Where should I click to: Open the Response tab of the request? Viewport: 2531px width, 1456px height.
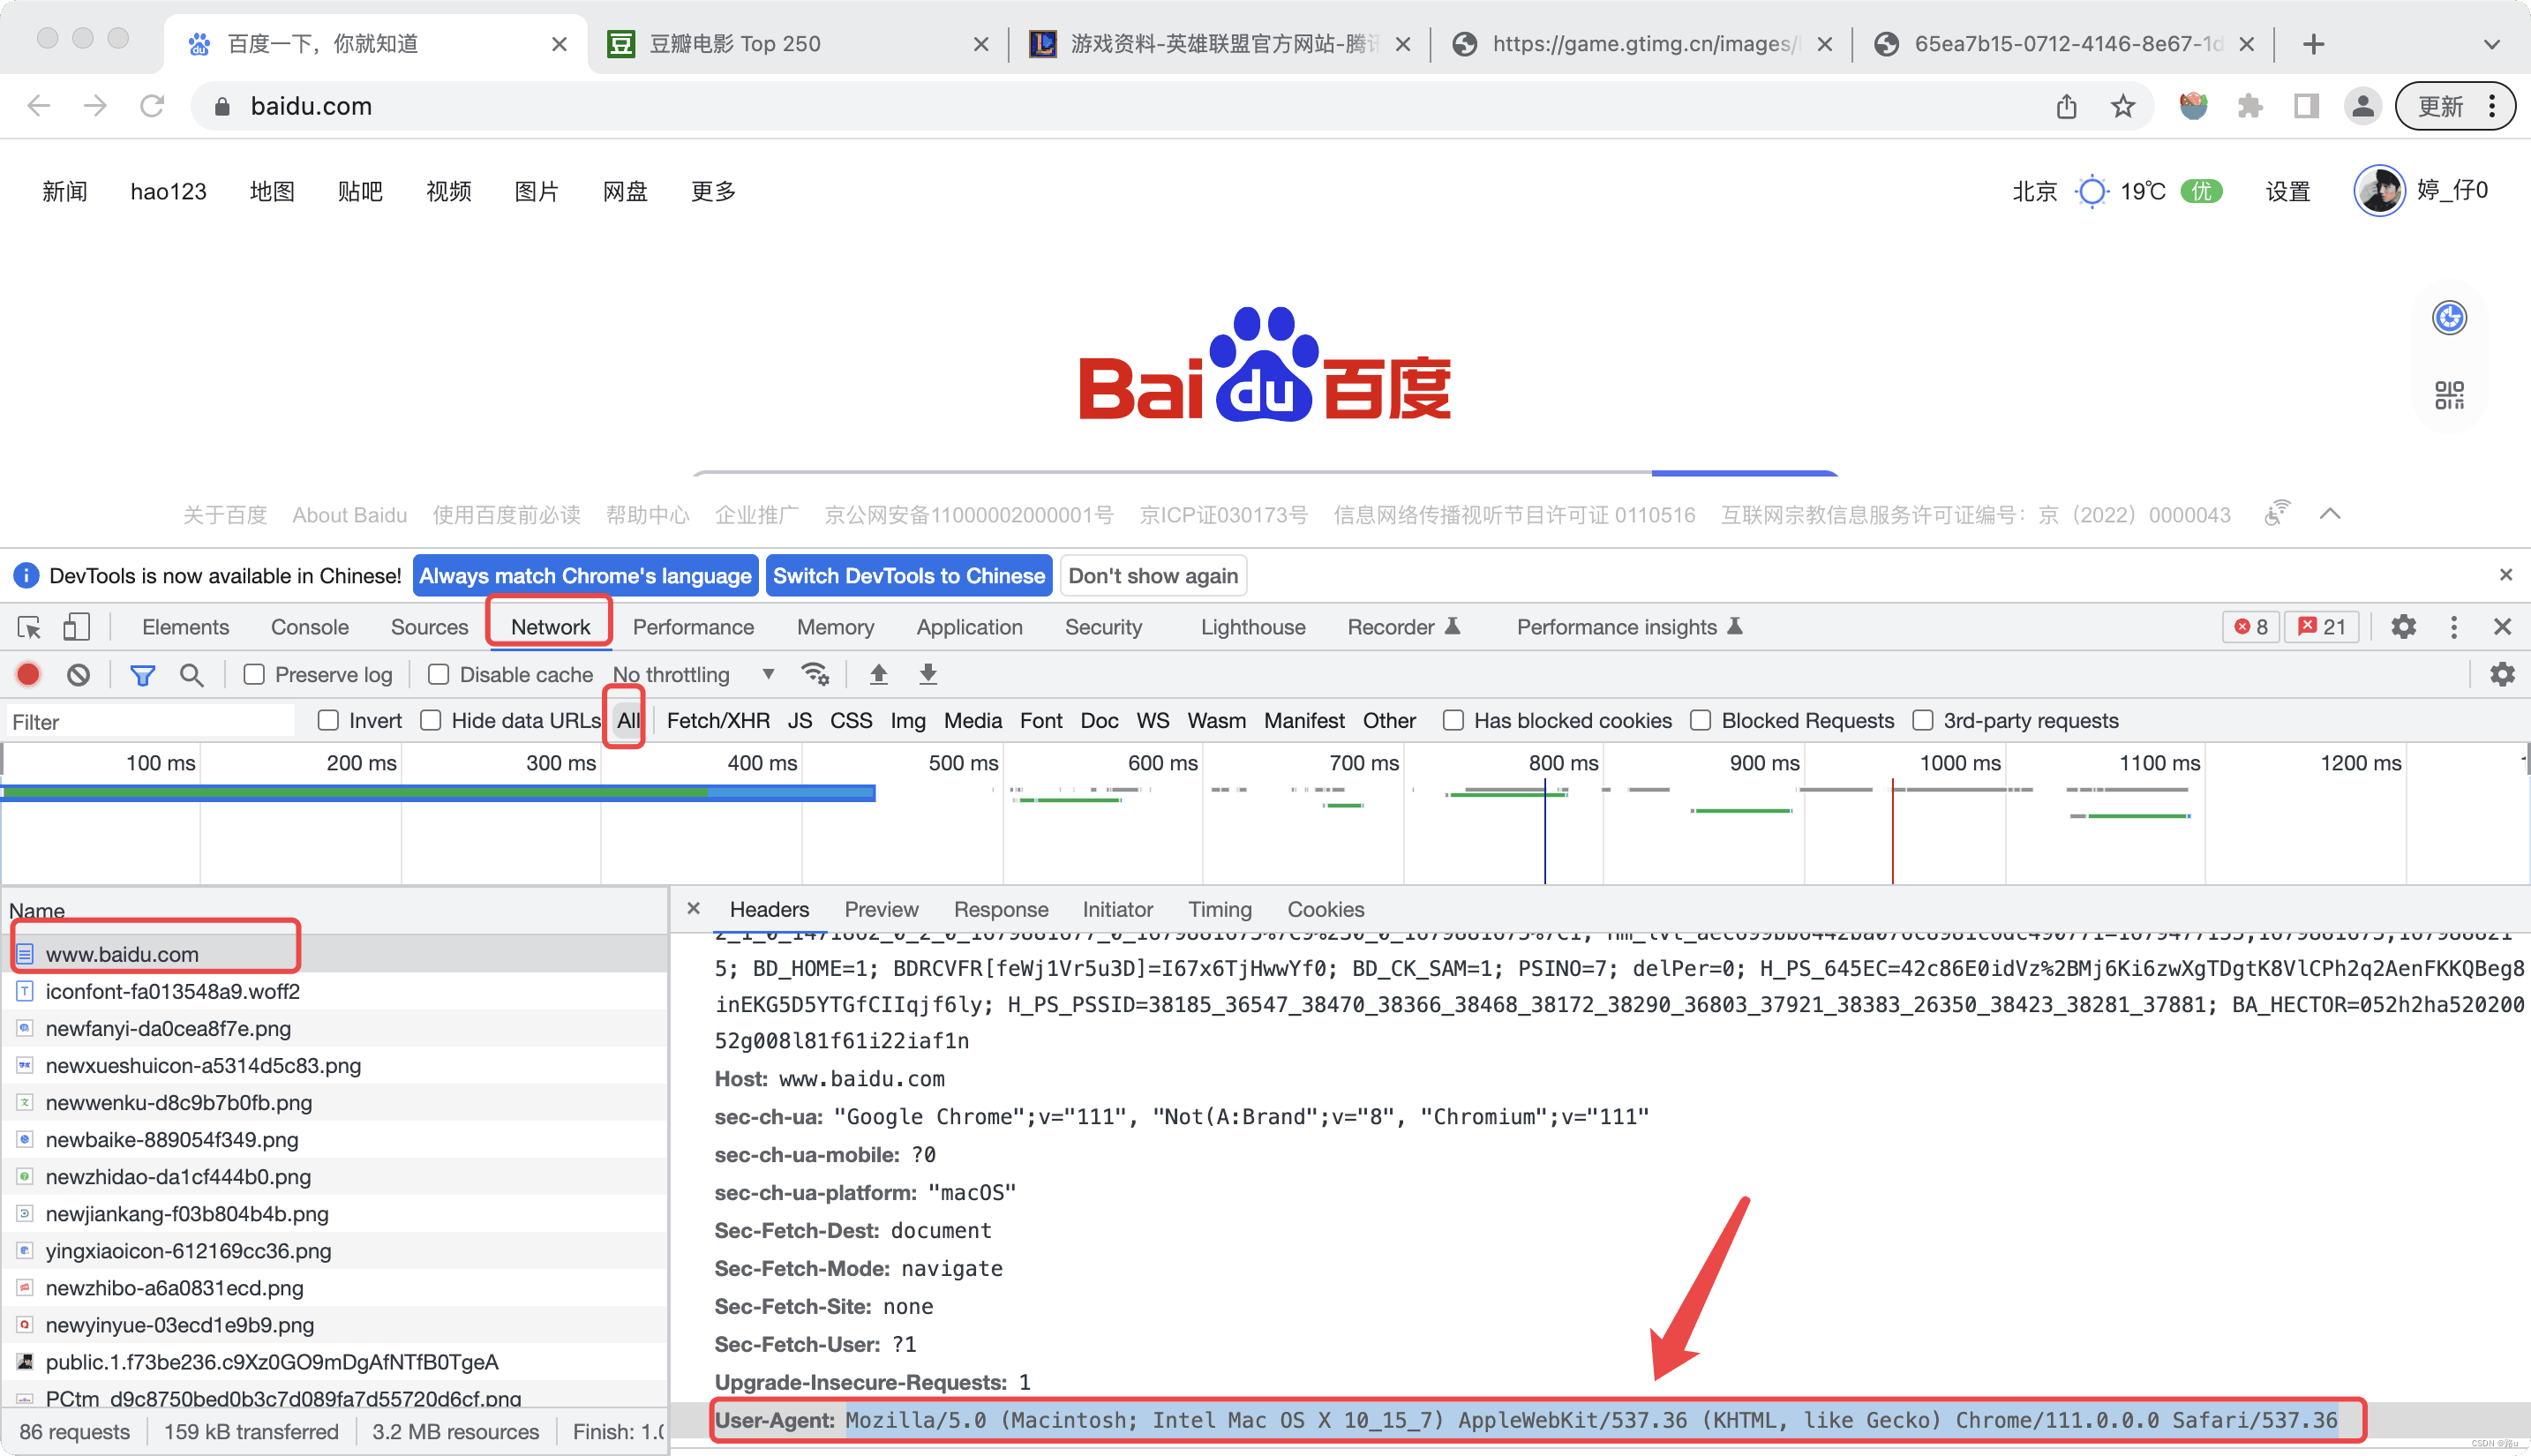(1000, 909)
